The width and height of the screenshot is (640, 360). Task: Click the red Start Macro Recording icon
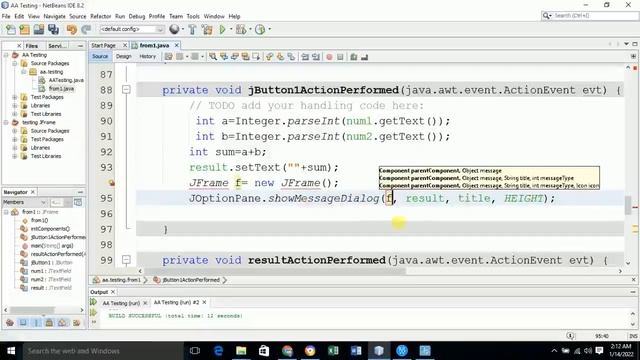[x=329, y=57]
